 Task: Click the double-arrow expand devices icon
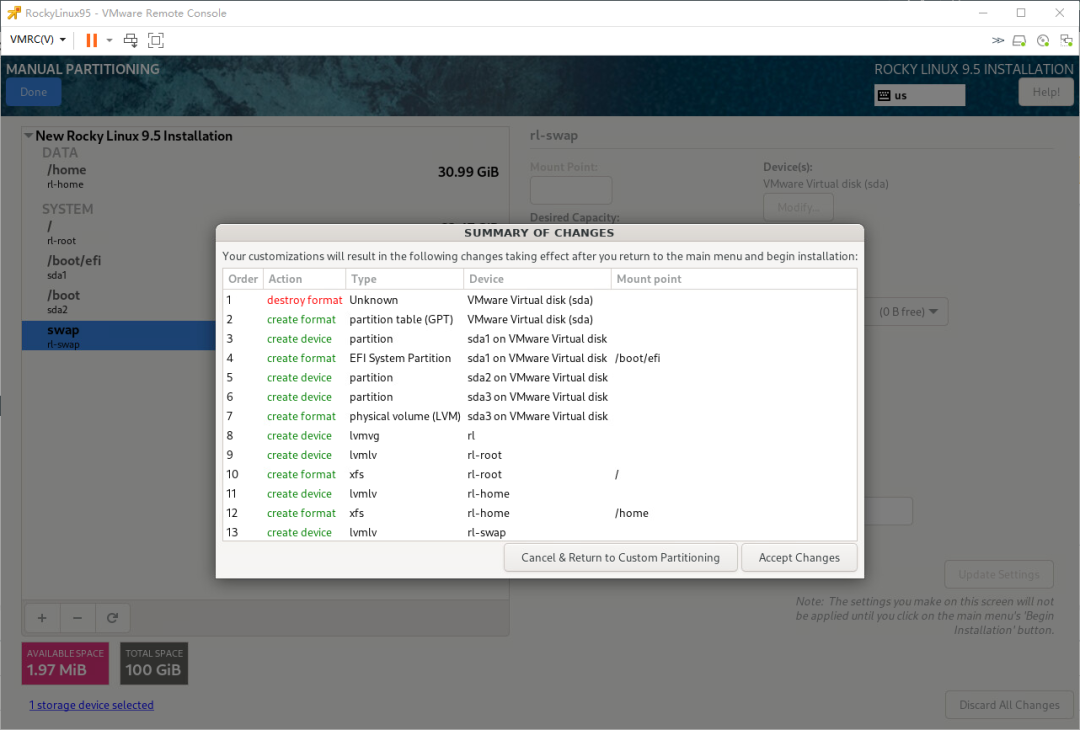point(997,41)
